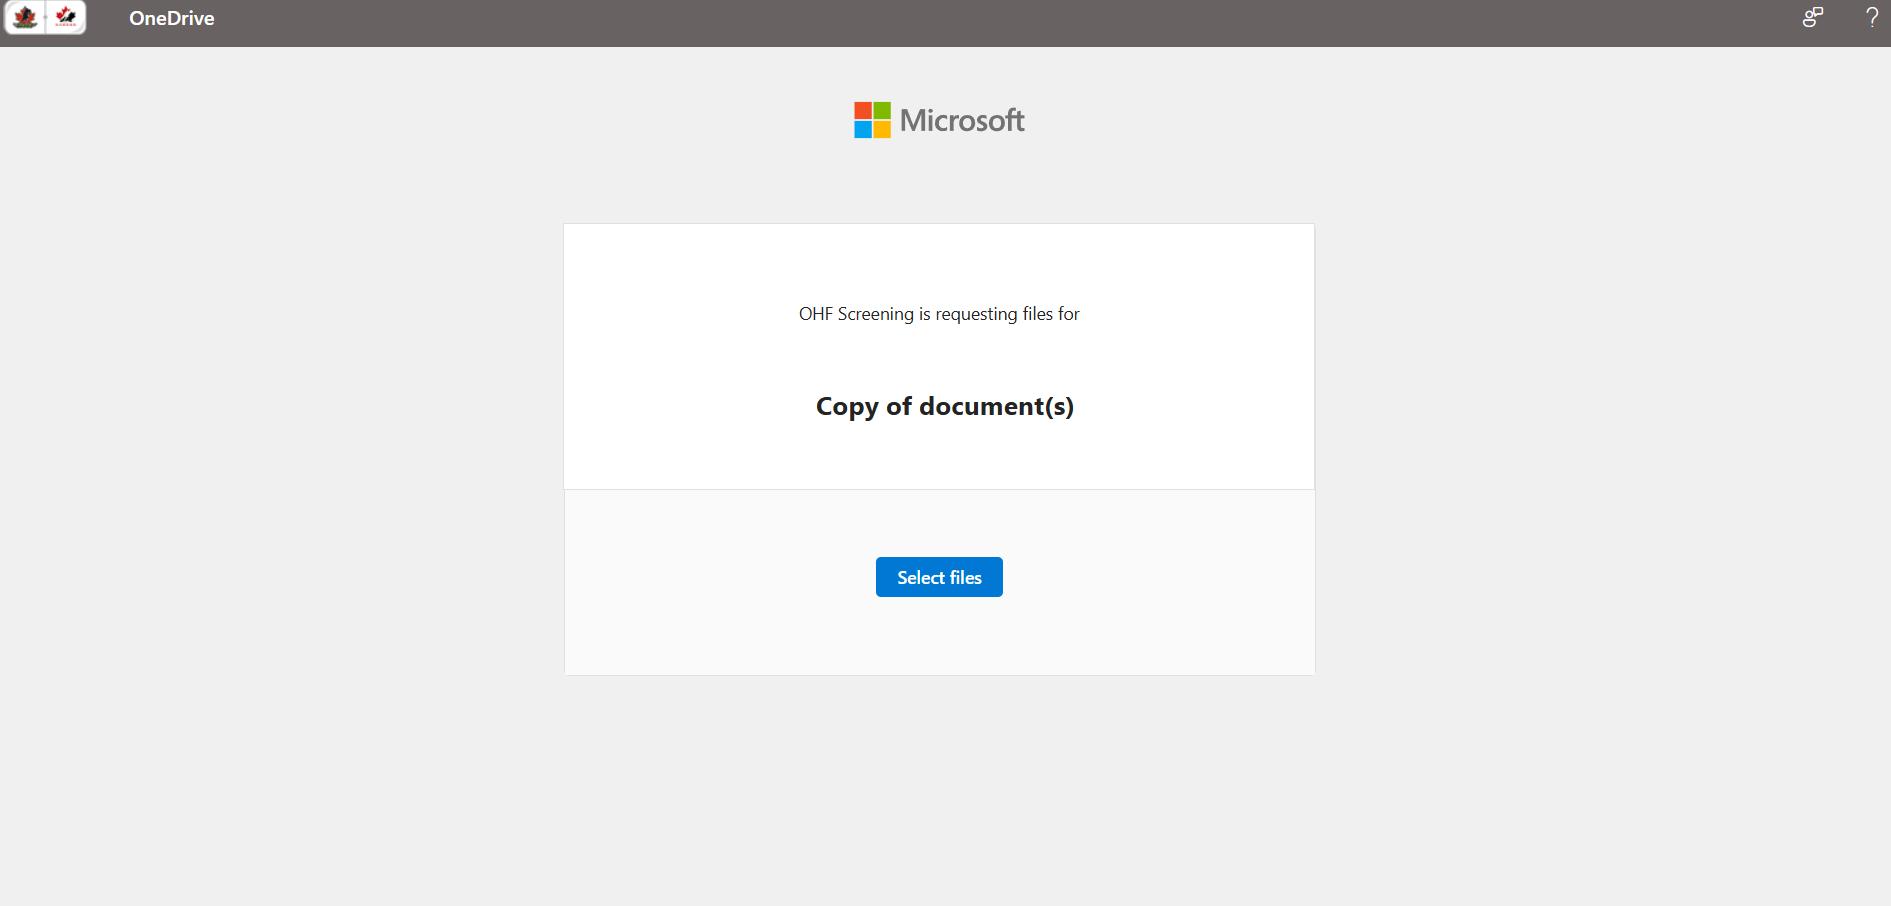The width and height of the screenshot is (1891, 906).
Task: Click blank page area below the upload card
Action: pos(939,790)
